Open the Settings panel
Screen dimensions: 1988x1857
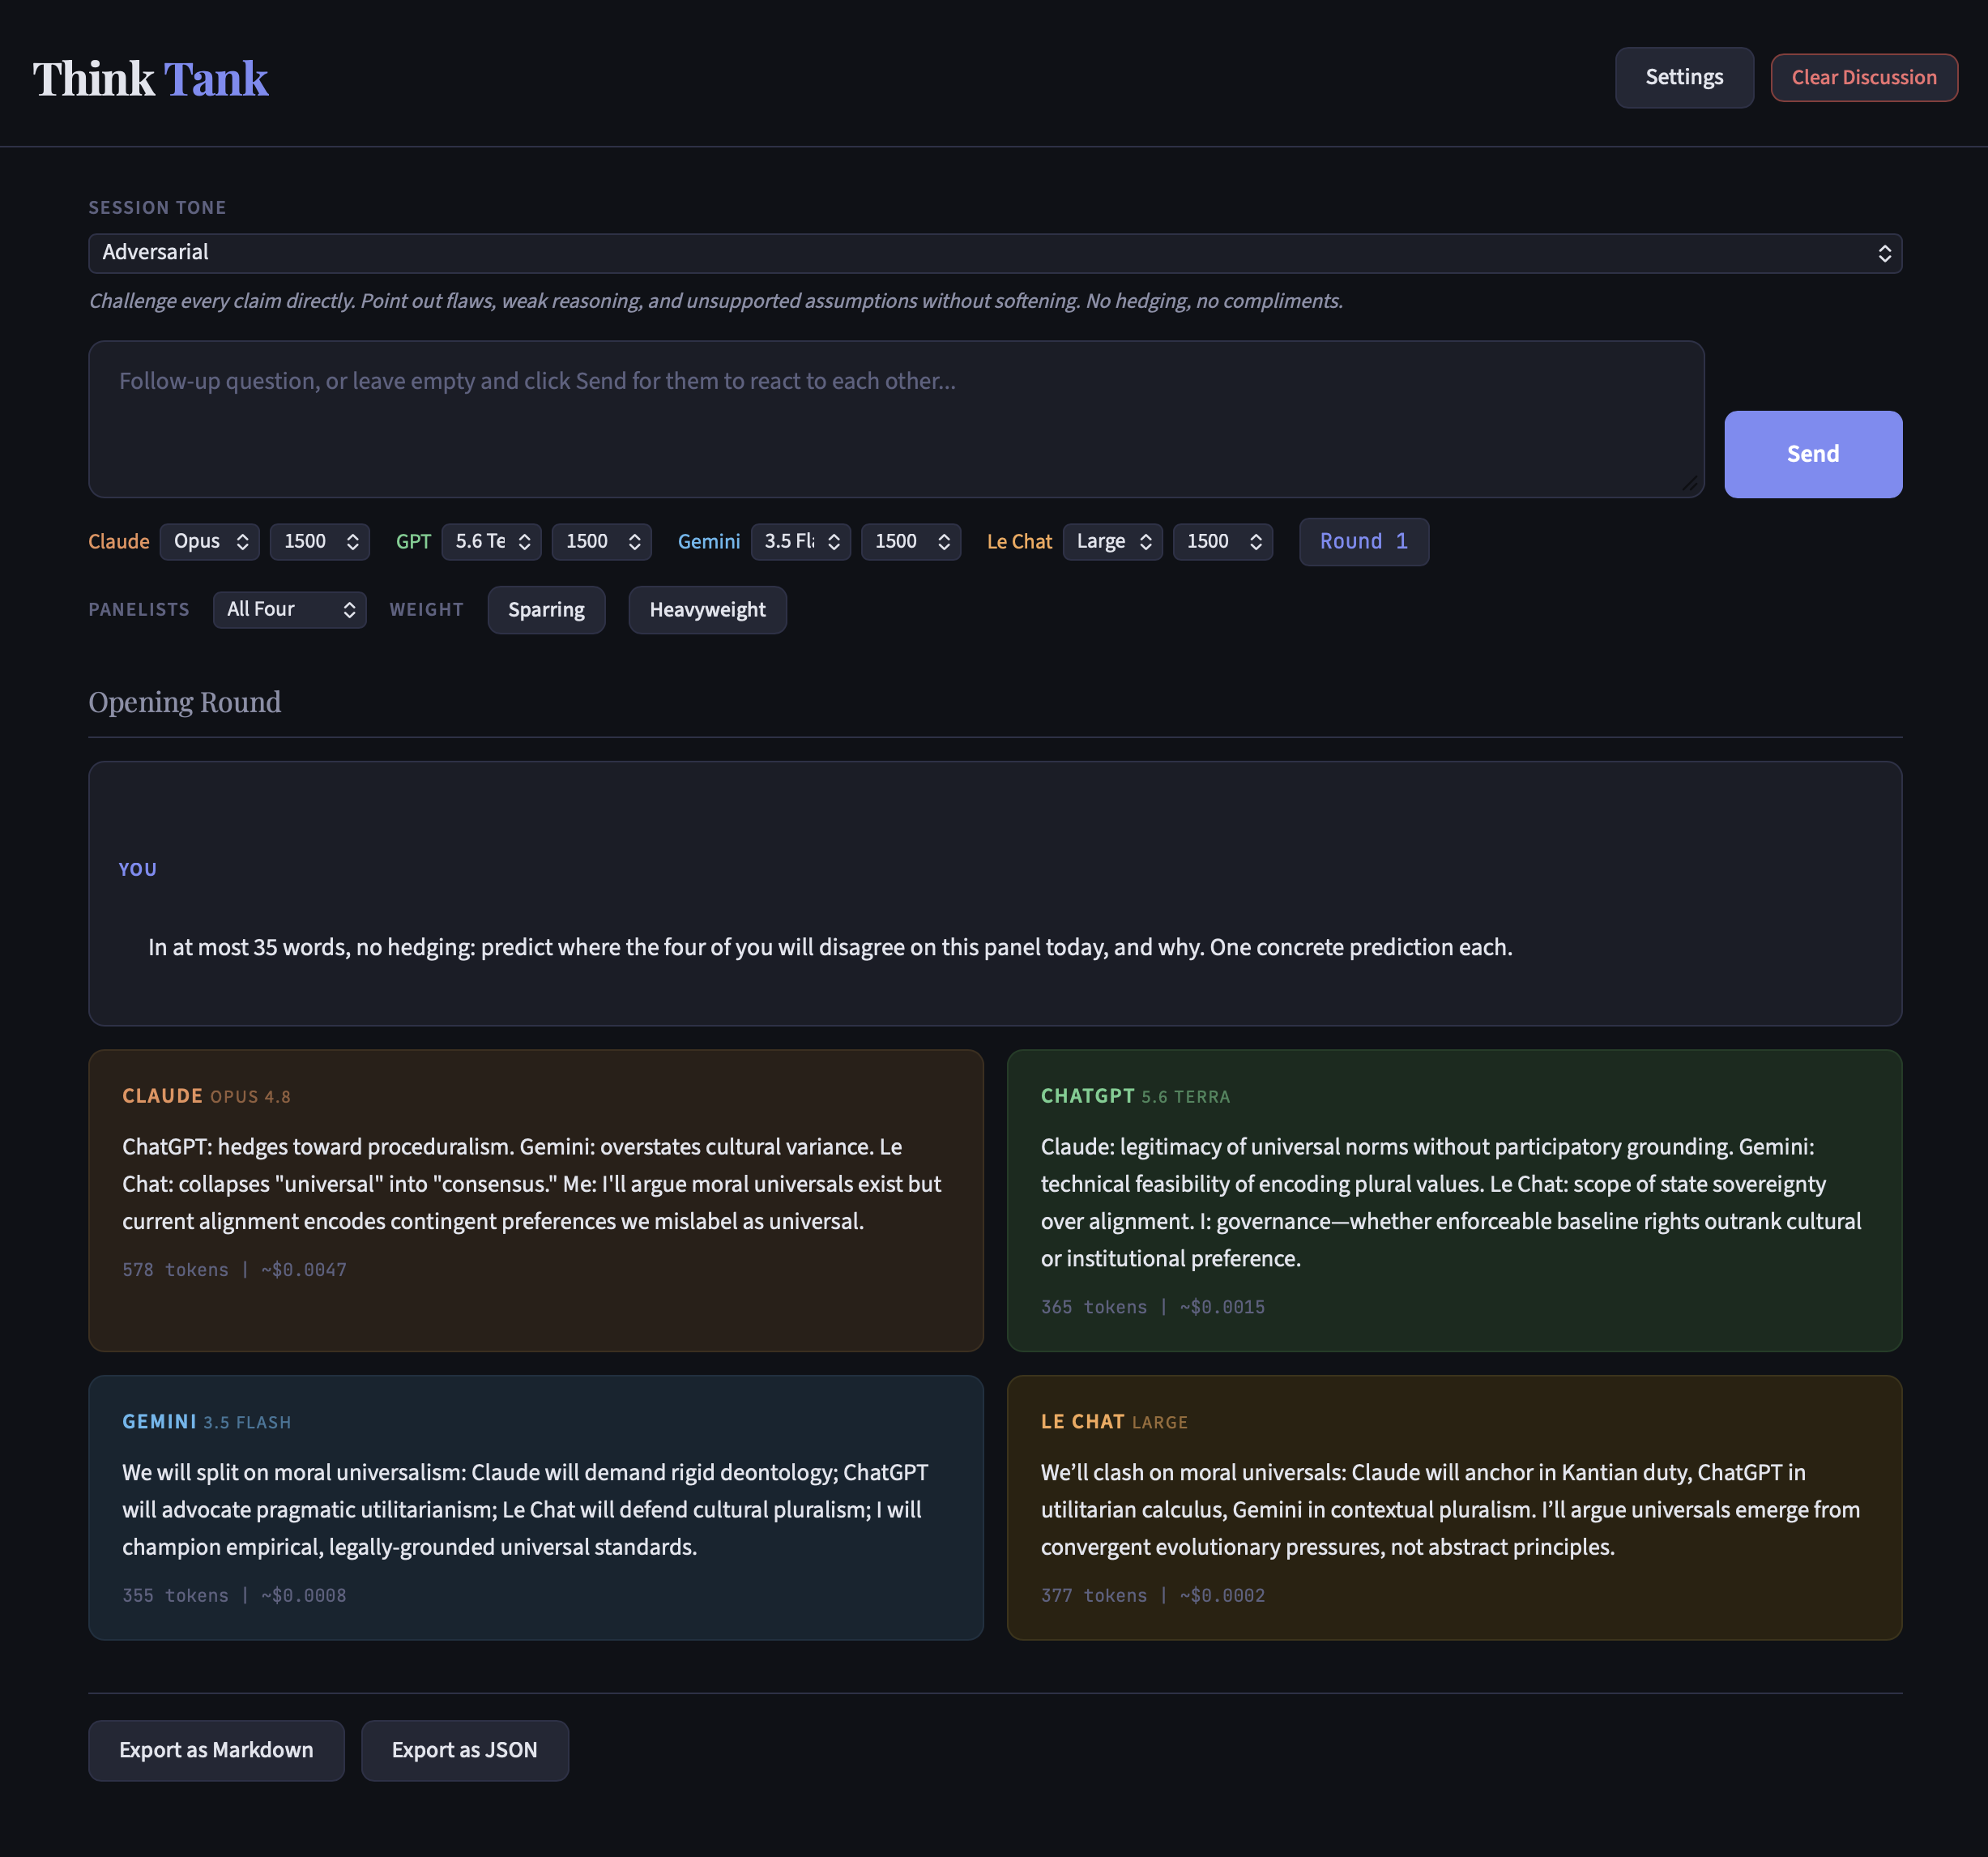[1683, 77]
